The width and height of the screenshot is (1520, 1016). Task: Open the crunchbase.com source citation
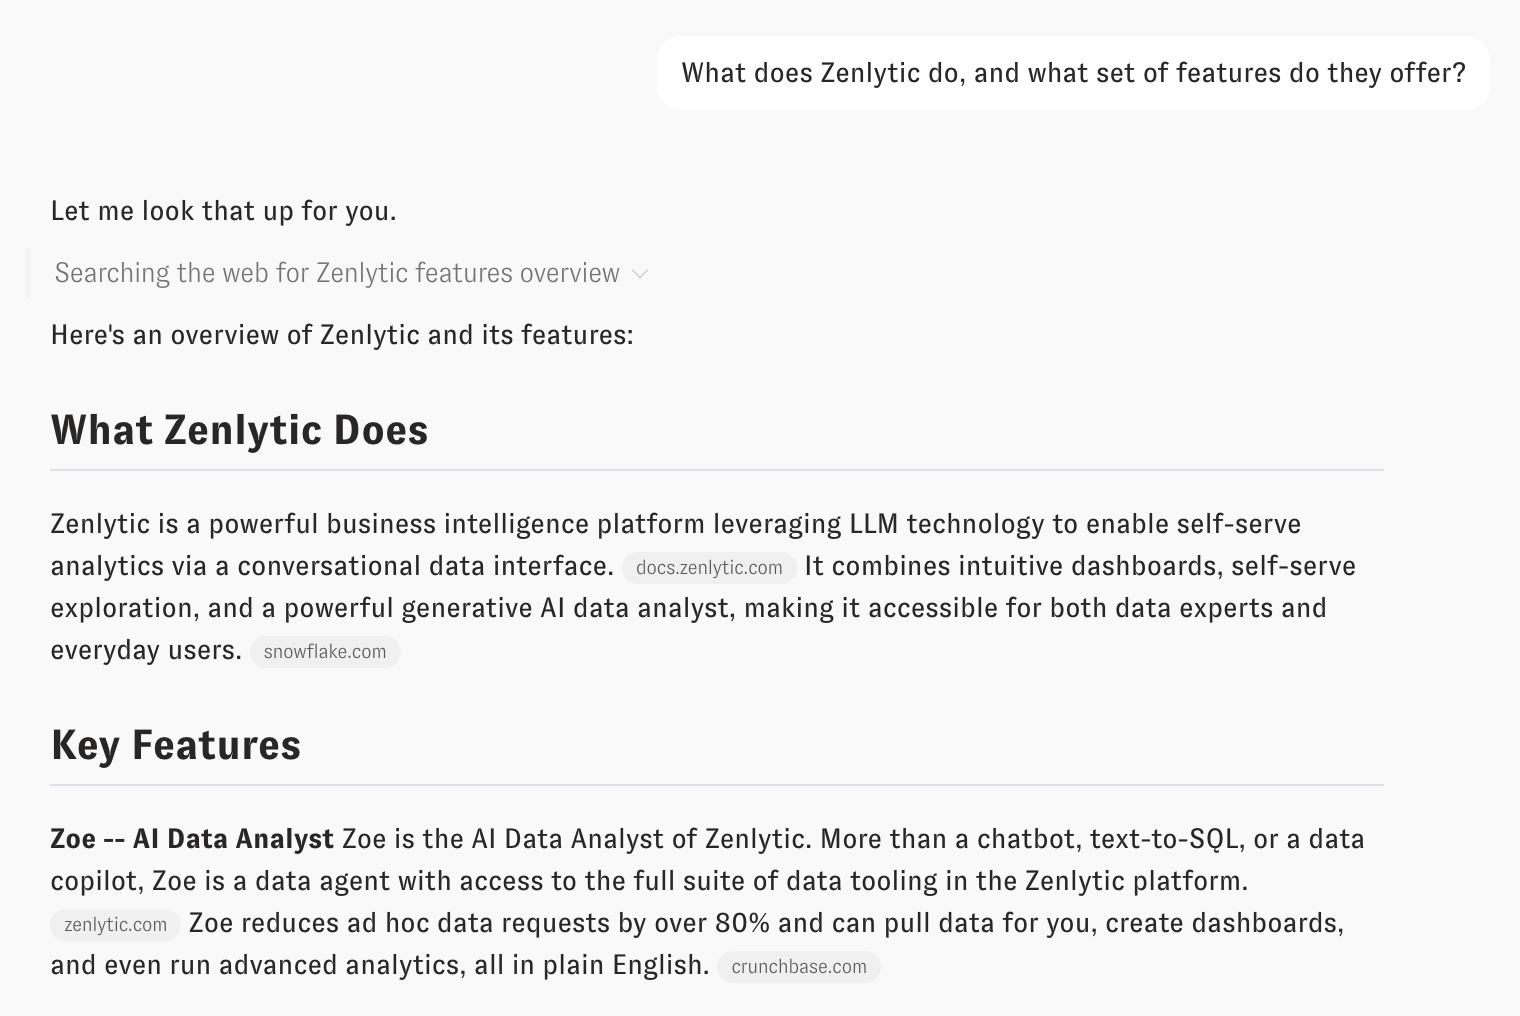(x=798, y=967)
